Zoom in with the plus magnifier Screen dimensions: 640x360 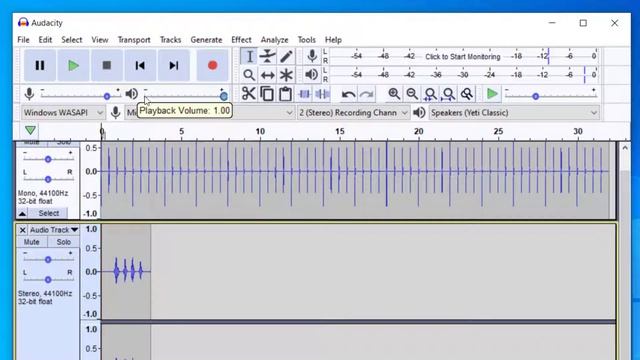point(394,94)
